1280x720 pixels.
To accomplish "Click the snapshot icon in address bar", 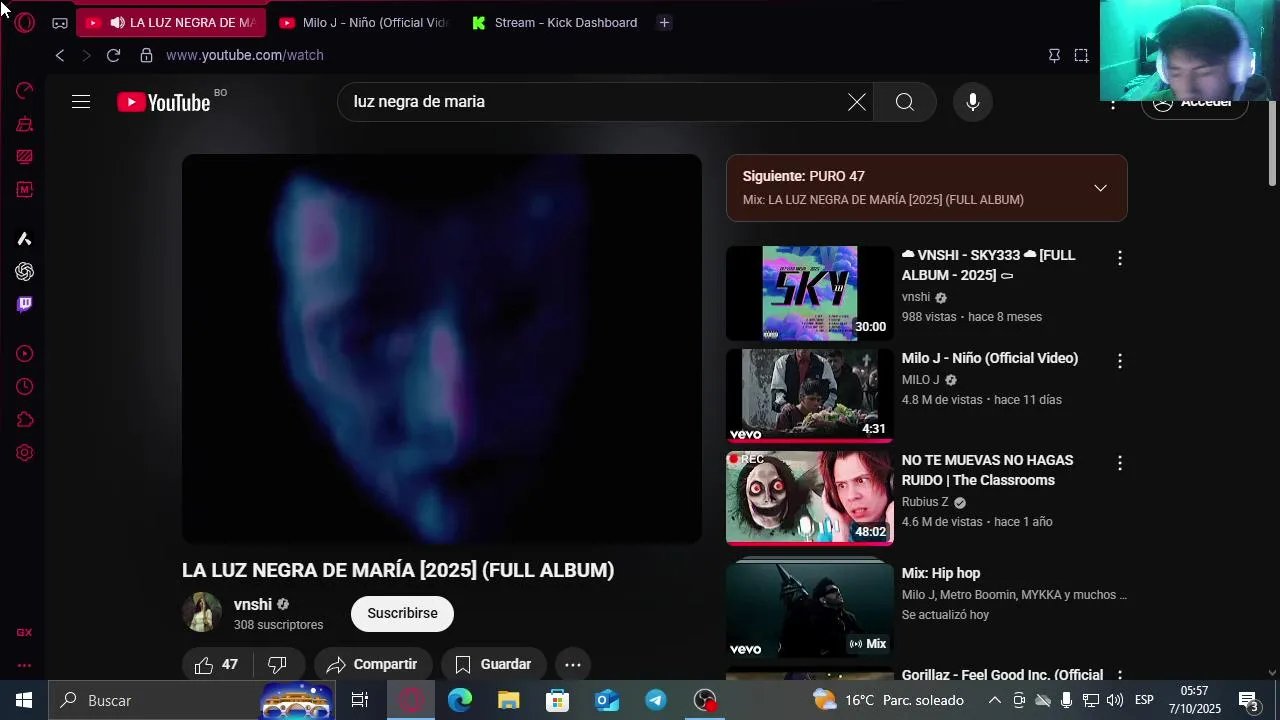I will pyautogui.click(x=1081, y=55).
